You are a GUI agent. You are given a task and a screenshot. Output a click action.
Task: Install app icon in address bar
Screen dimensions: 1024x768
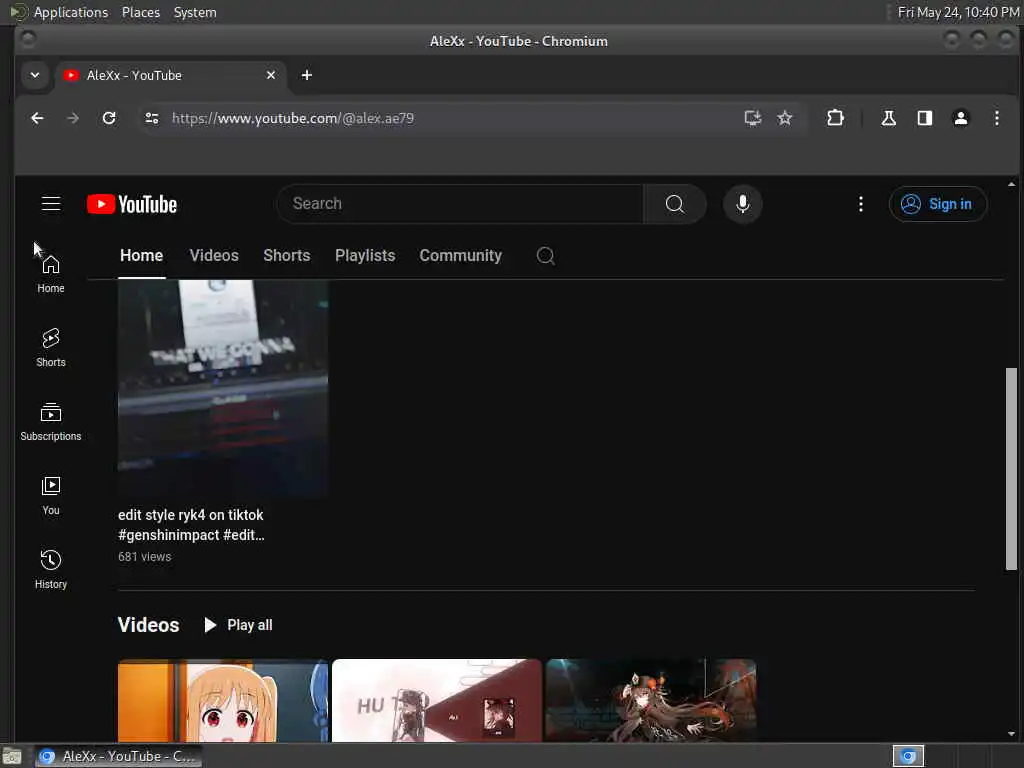[753, 118]
